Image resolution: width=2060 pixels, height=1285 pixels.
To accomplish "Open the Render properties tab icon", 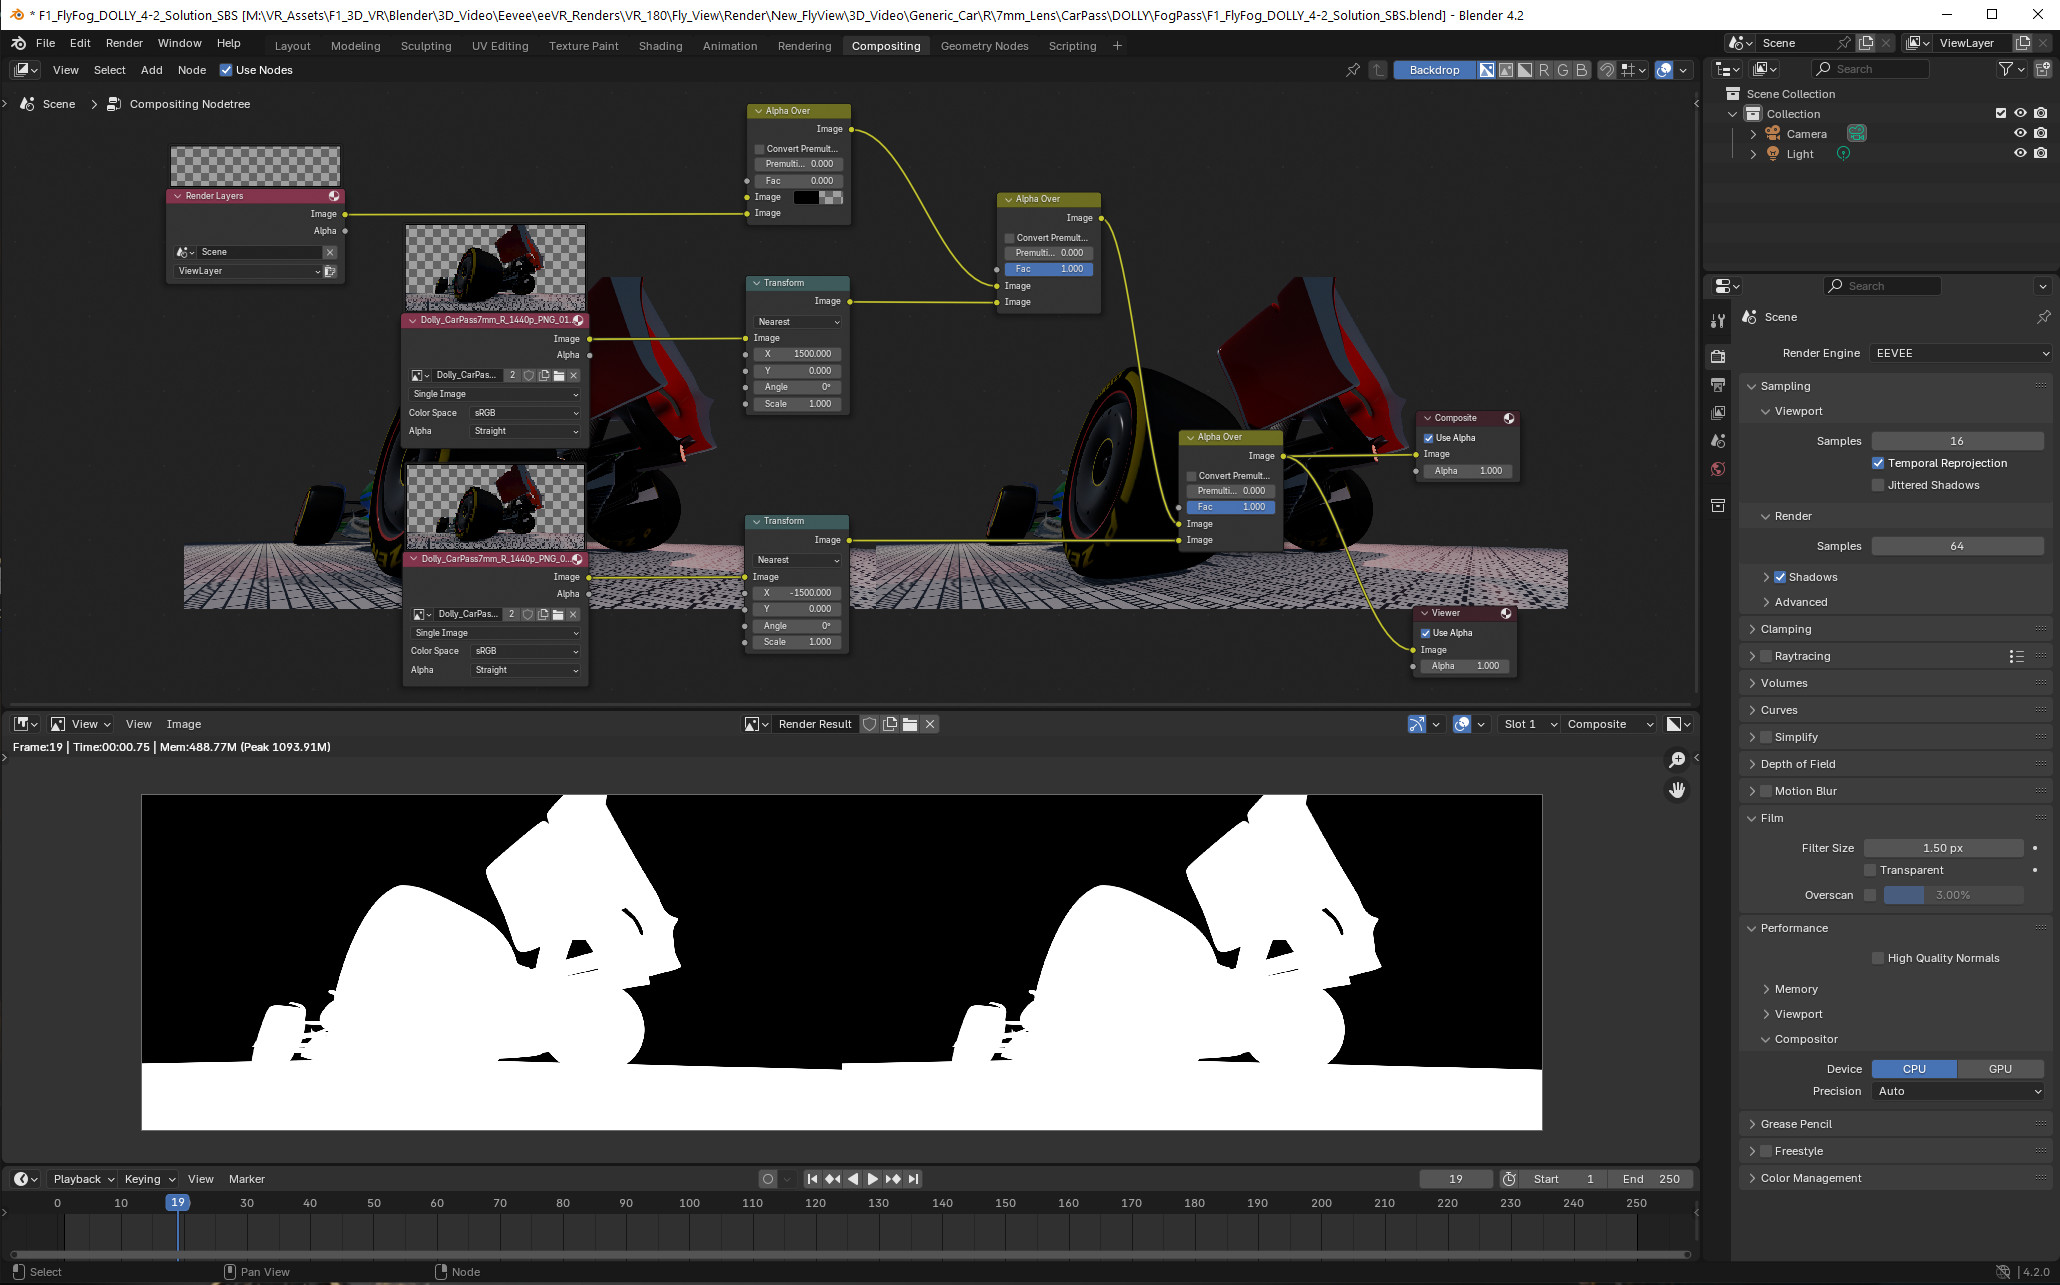I will [1718, 356].
